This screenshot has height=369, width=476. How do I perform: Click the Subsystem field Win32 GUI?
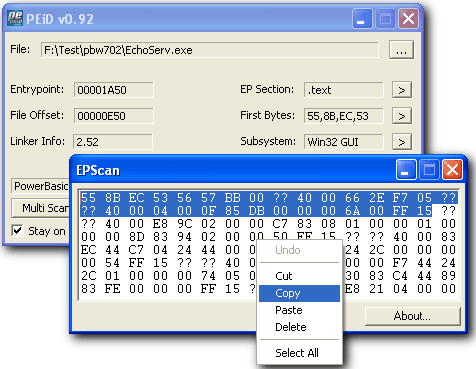[x=344, y=142]
